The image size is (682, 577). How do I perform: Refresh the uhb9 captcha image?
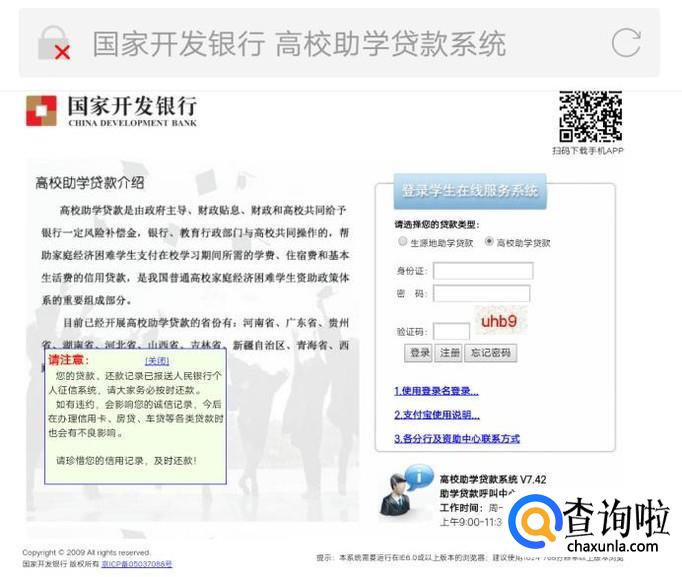500,321
